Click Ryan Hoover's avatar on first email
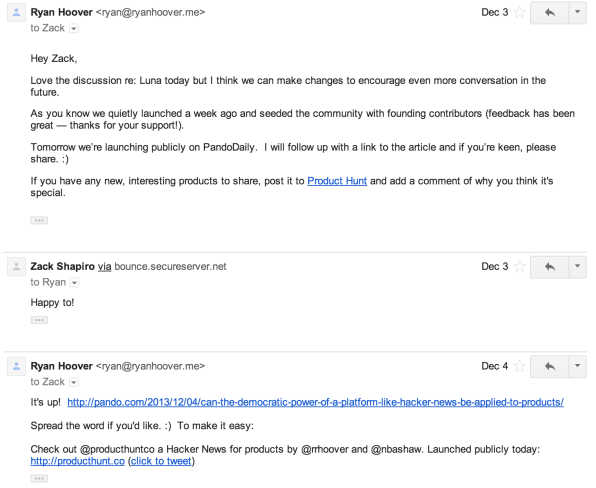Screen dimensions: 596x488 [x=16, y=13]
